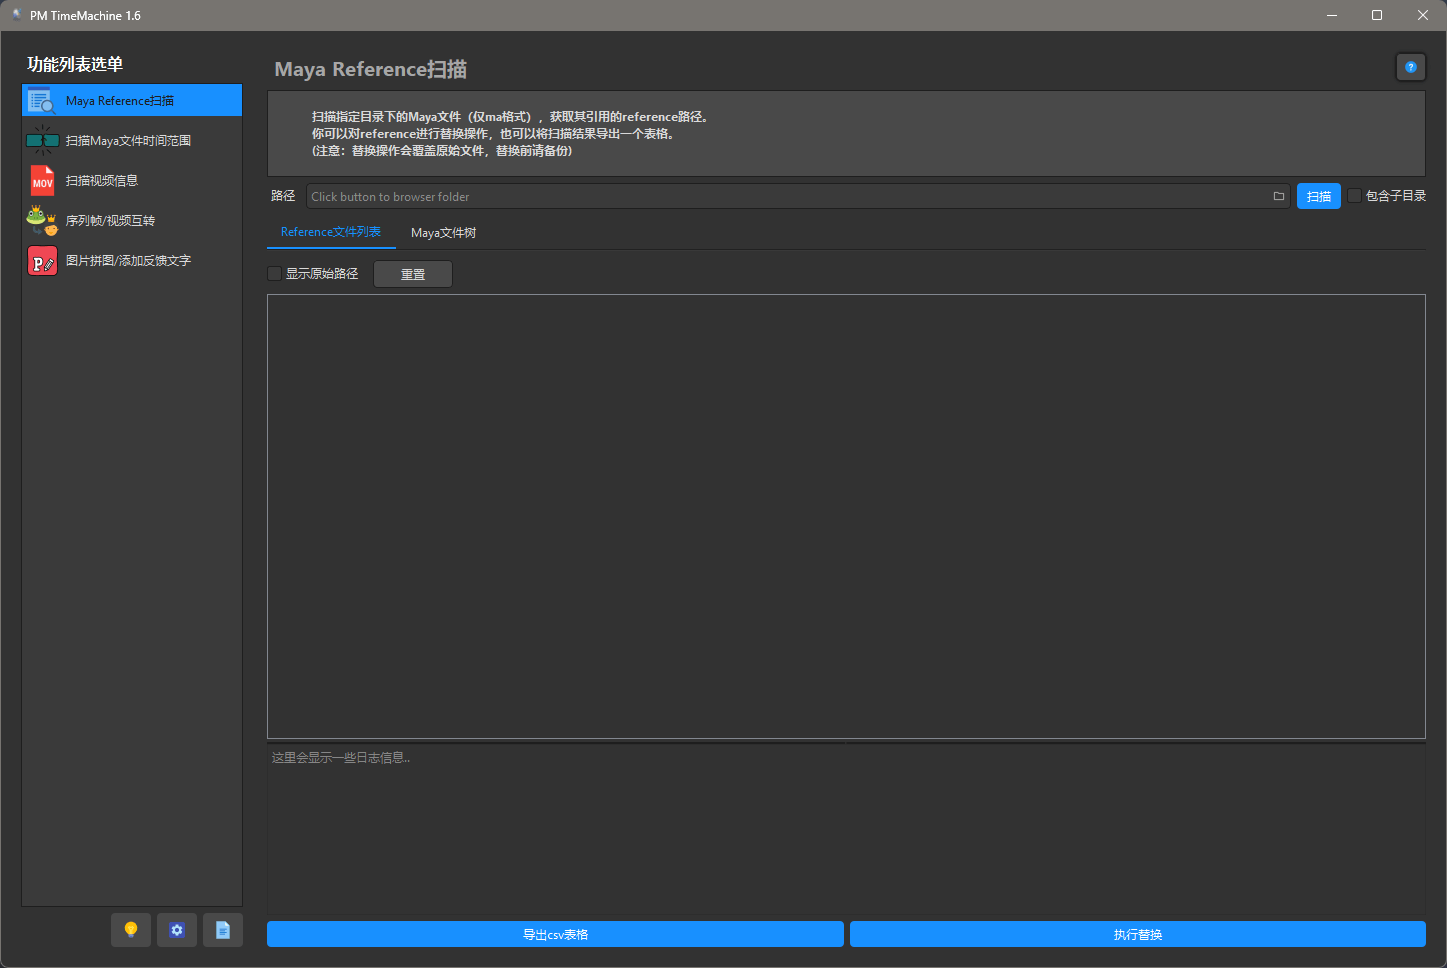Click the folder browse icon in path field
1447x968 pixels.
coord(1278,196)
